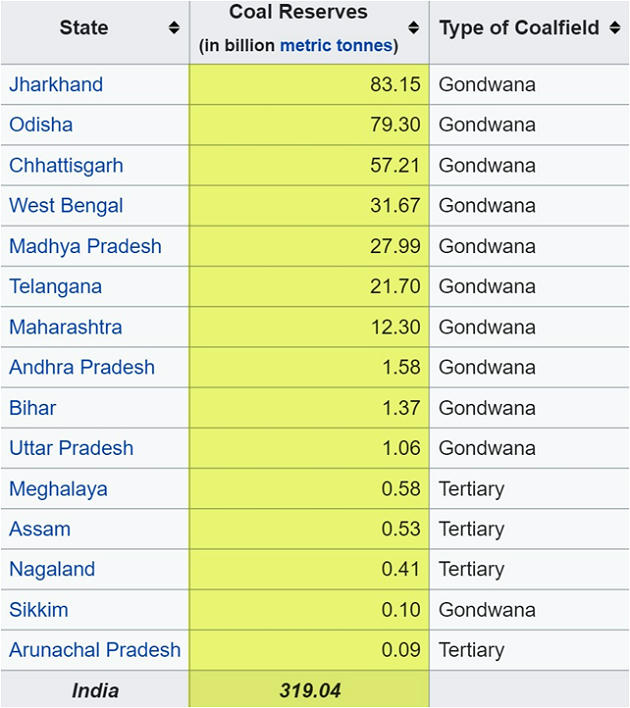Sort table by State column arrows
This screenshot has height=708, width=630.
(x=174, y=28)
